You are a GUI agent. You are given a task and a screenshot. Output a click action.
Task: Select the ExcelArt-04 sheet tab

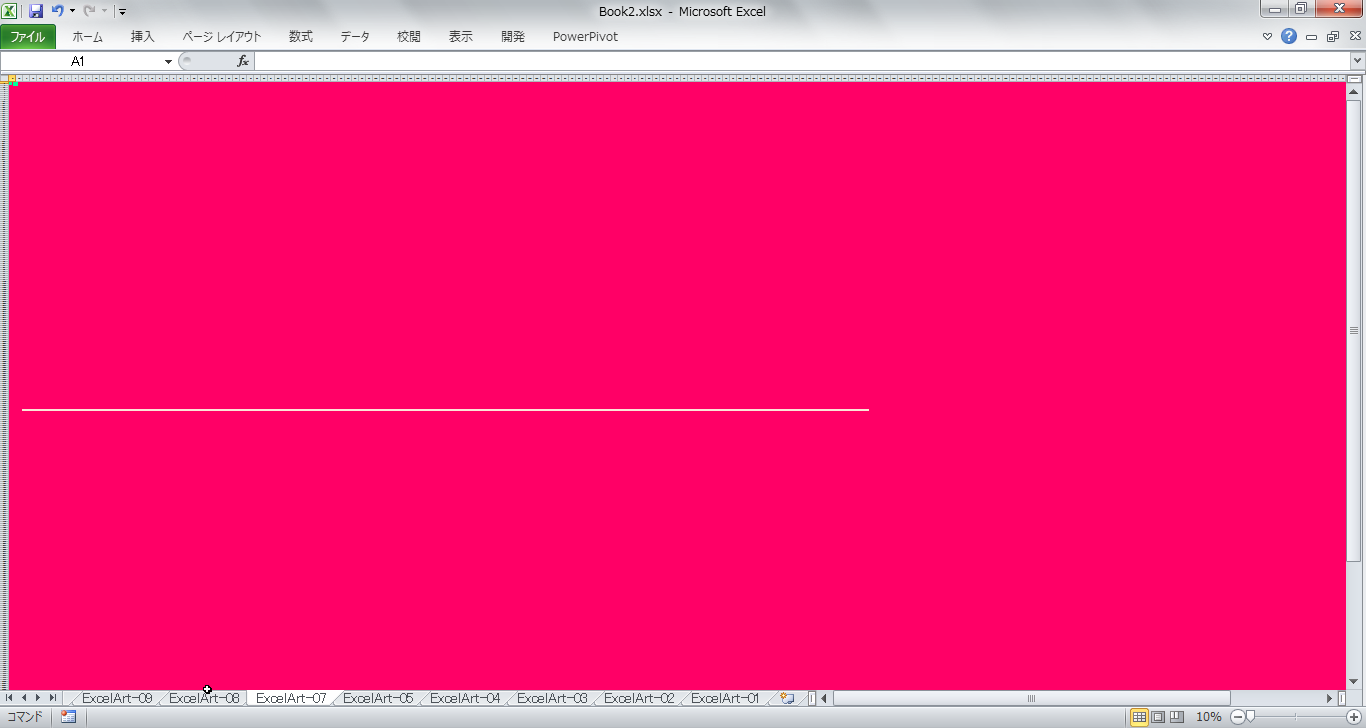pos(465,698)
